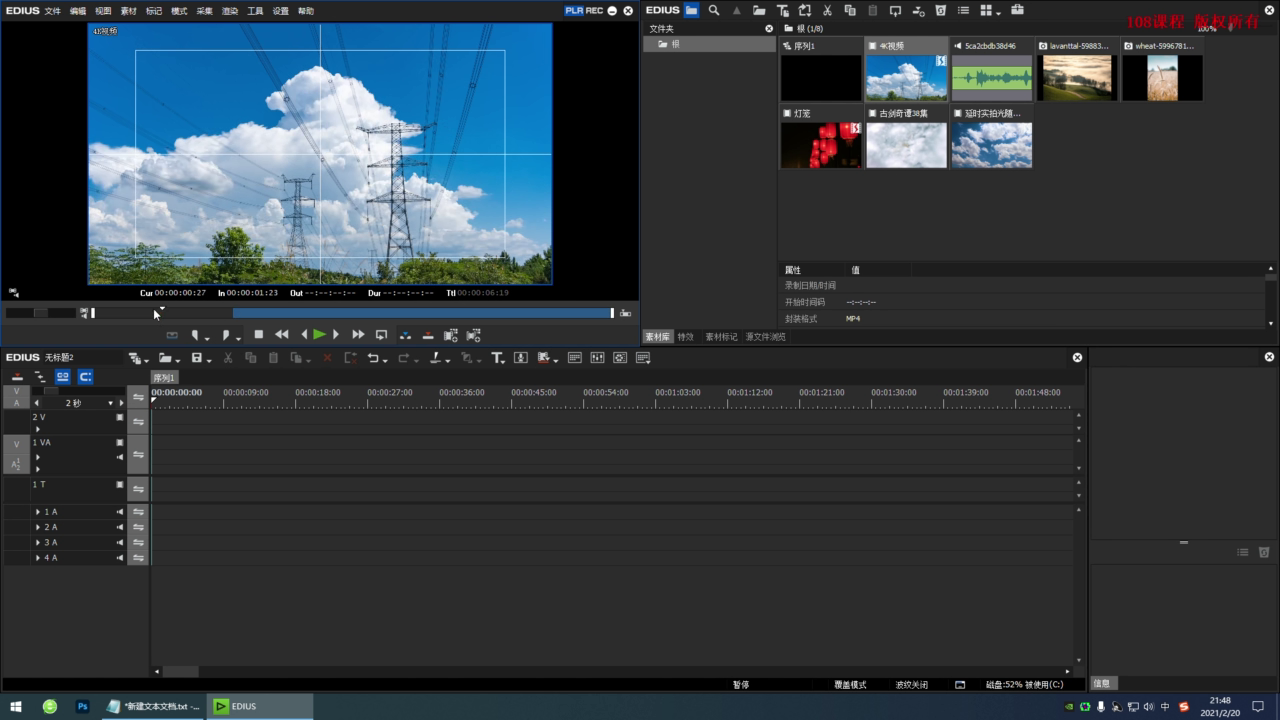Select the 4K视频 clip thumbnail
Screen dimensions: 1280x720
(906, 77)
